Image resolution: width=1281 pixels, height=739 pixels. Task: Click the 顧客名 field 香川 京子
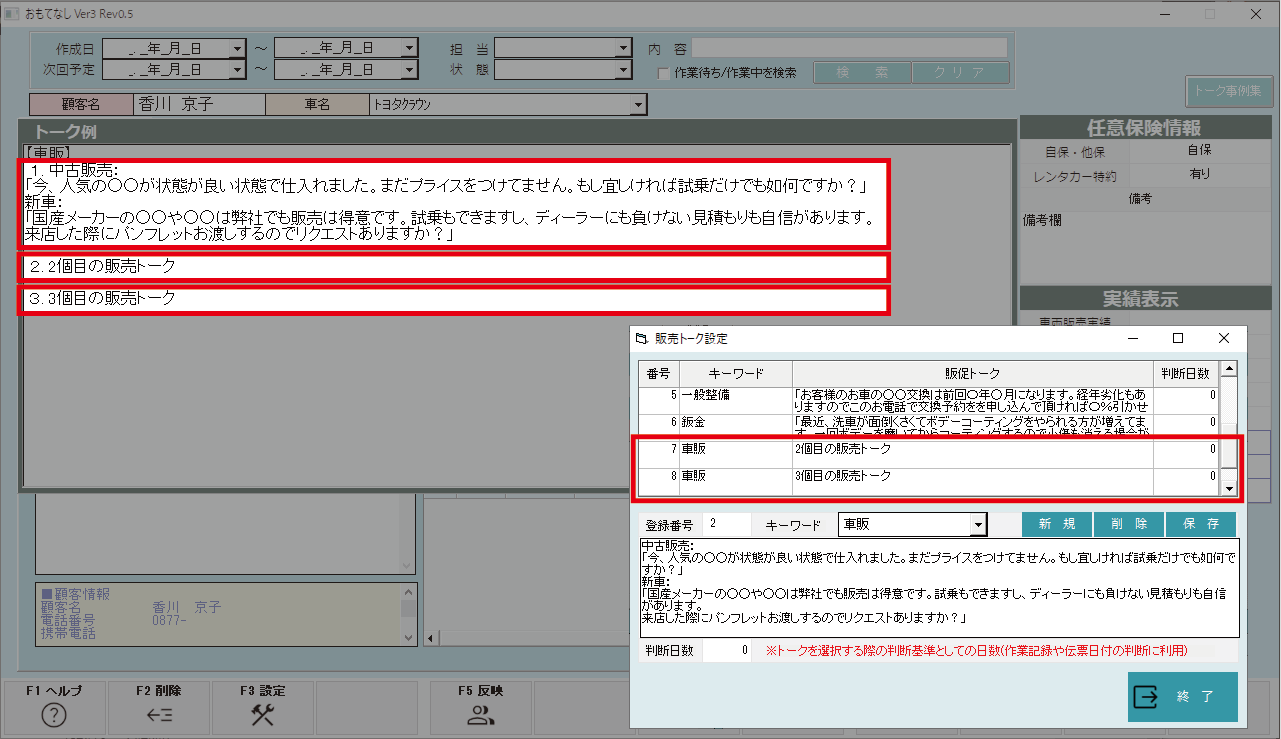[x=199, y=104]
